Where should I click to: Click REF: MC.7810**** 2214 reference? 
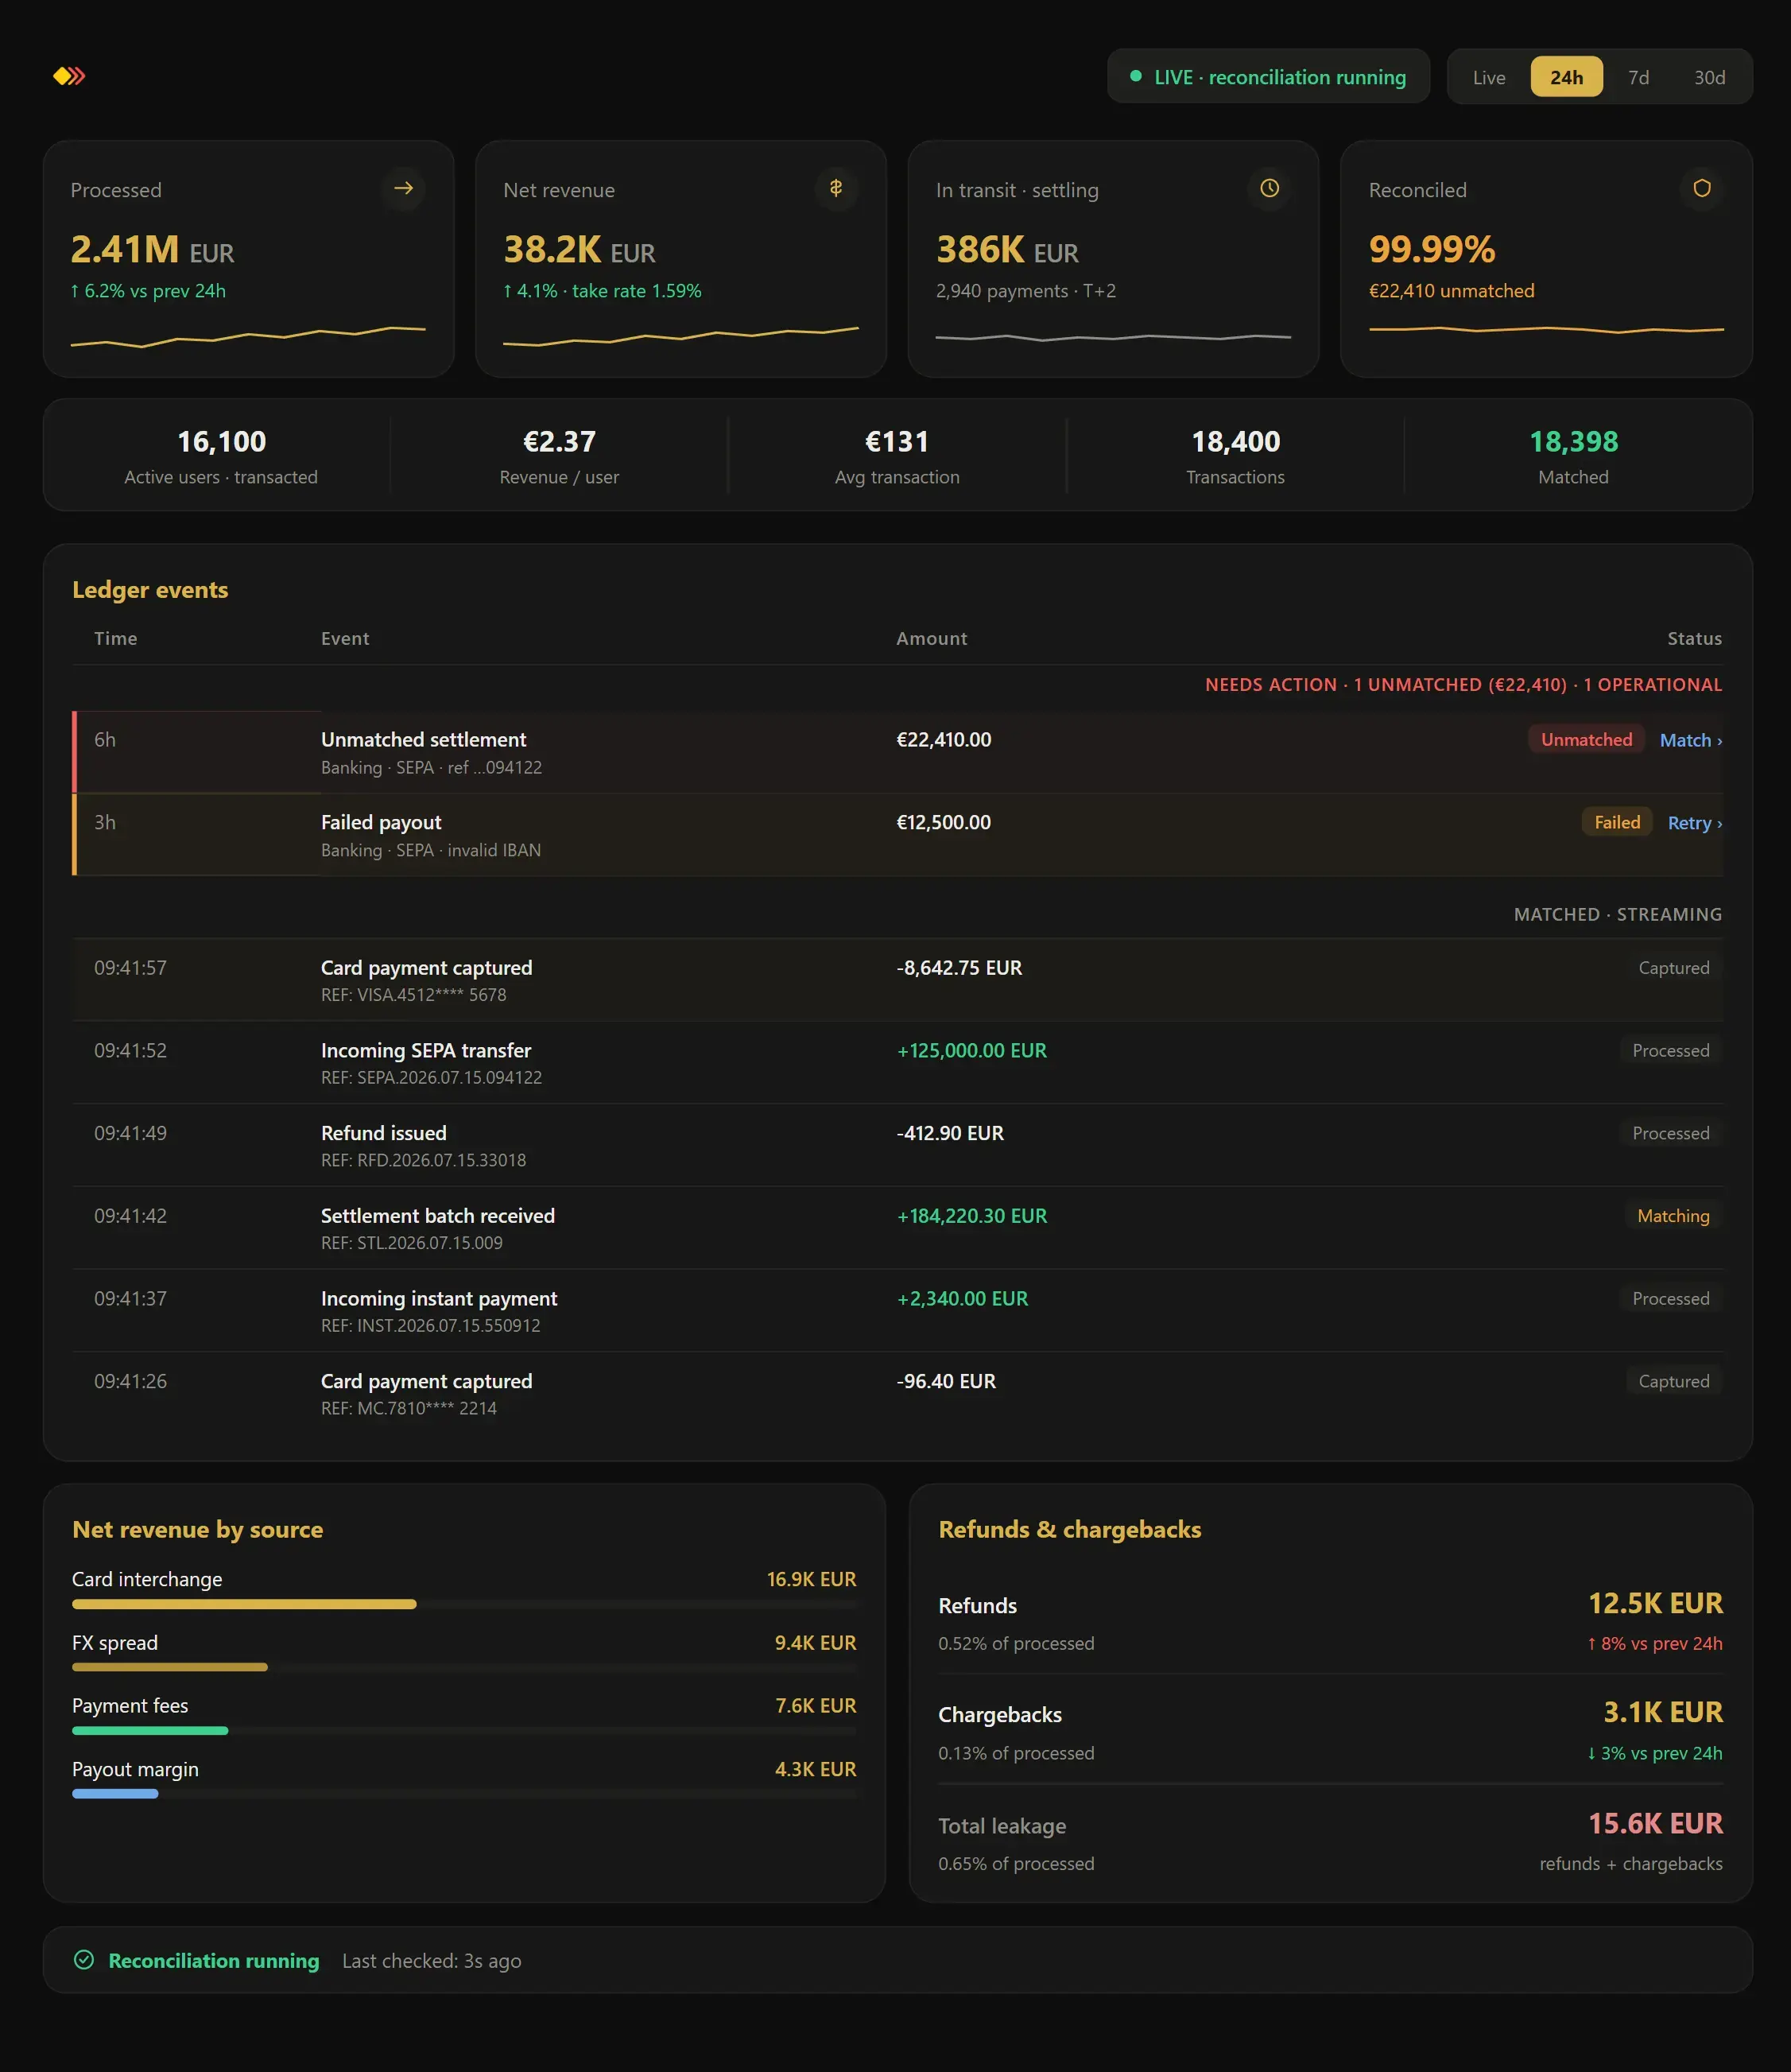coord(408,1408)
